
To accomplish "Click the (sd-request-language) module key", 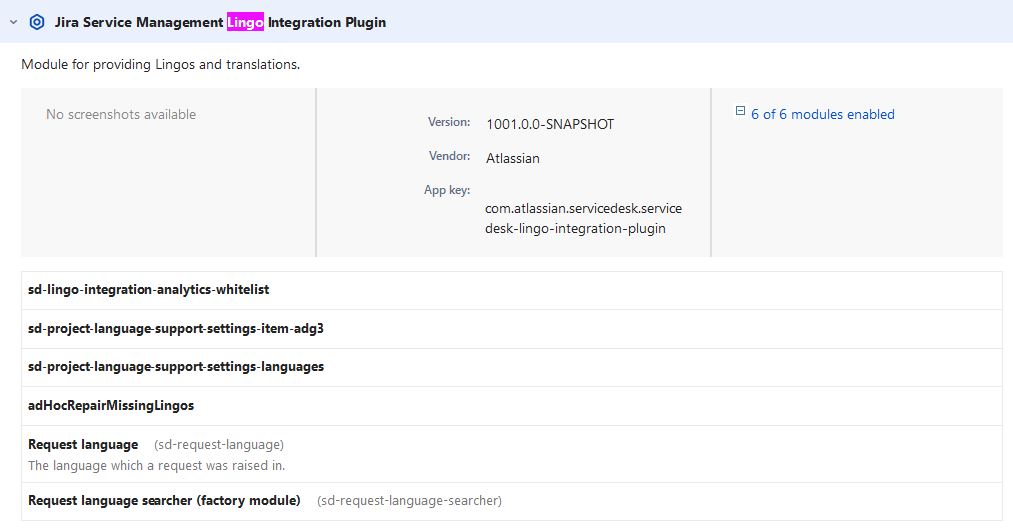I will (x=219, y=445).
